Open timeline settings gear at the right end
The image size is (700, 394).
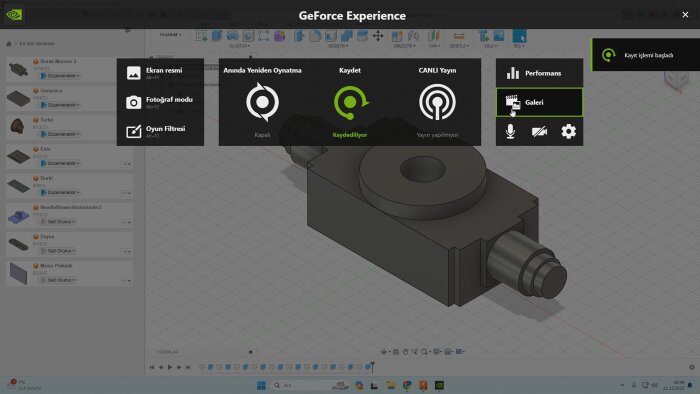click(x=692, y=367)
